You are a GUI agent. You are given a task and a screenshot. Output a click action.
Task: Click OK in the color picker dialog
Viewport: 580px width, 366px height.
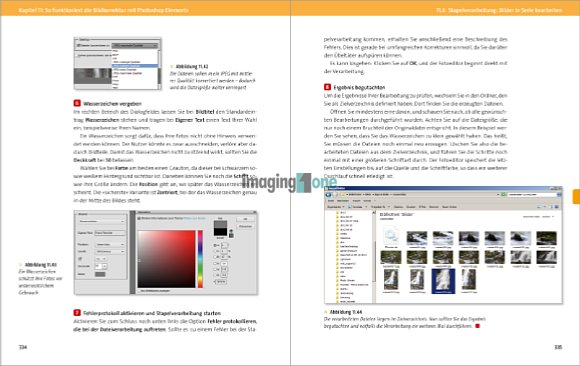tap(245, 219)
